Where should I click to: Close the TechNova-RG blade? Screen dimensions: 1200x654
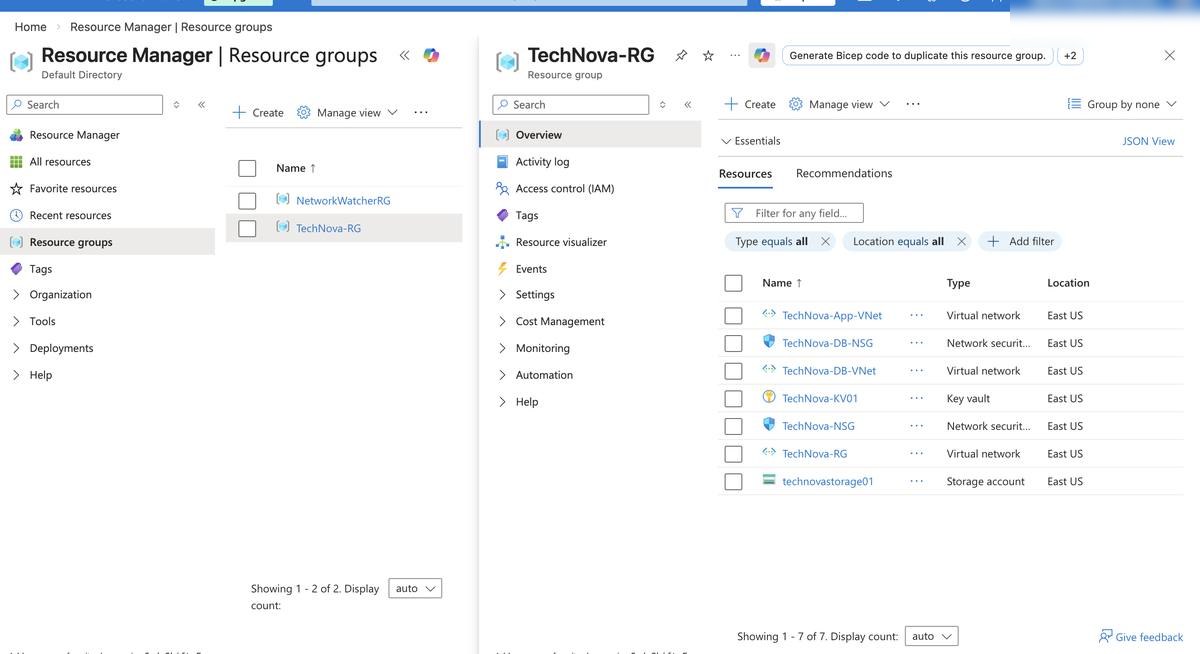pyautogui.click(x=1170, y=55)
